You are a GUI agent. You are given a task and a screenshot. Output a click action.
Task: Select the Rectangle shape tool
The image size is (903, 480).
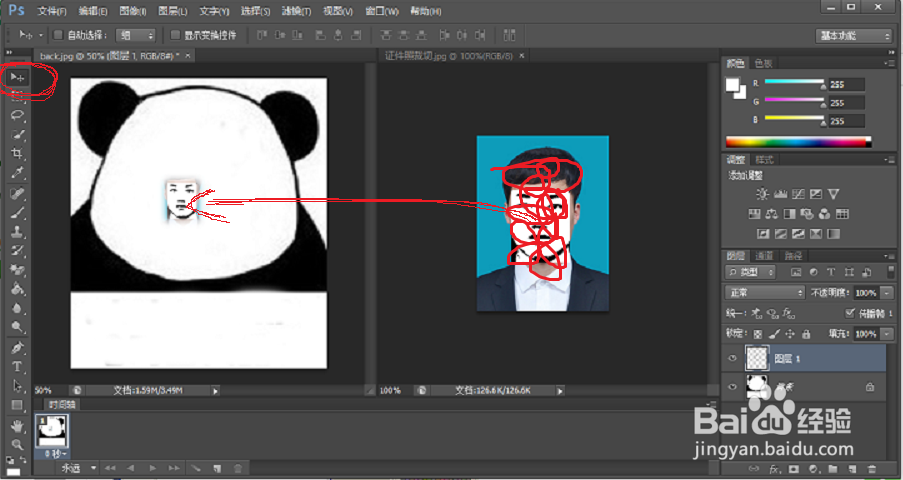tap(17, 405)
